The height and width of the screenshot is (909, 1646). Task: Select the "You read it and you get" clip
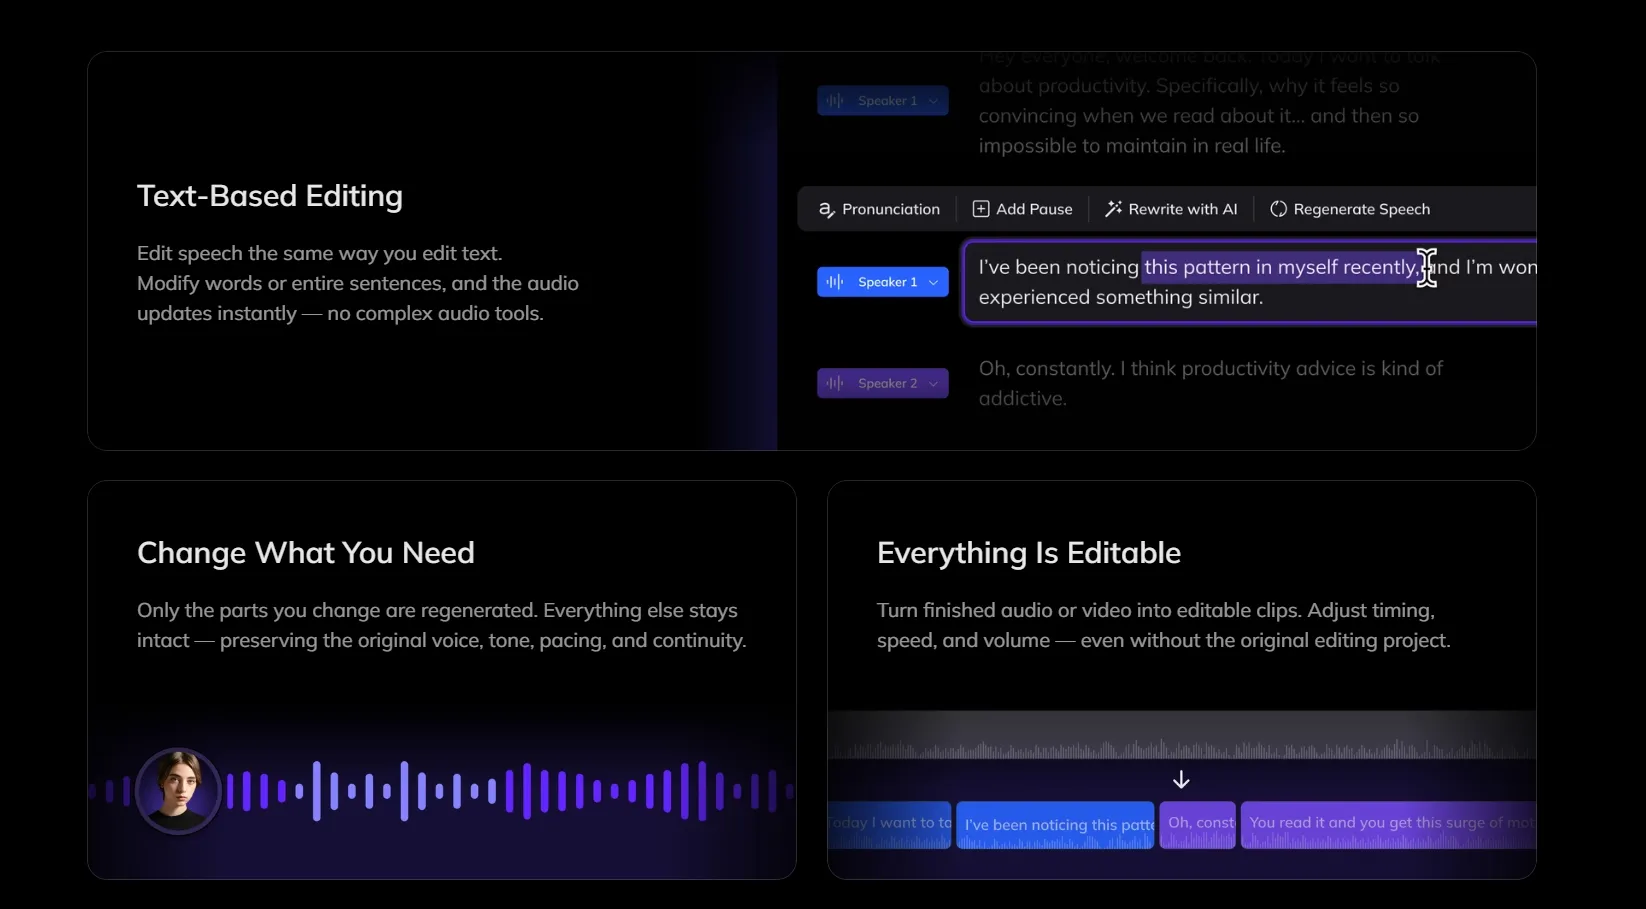tap(1388, 825)
